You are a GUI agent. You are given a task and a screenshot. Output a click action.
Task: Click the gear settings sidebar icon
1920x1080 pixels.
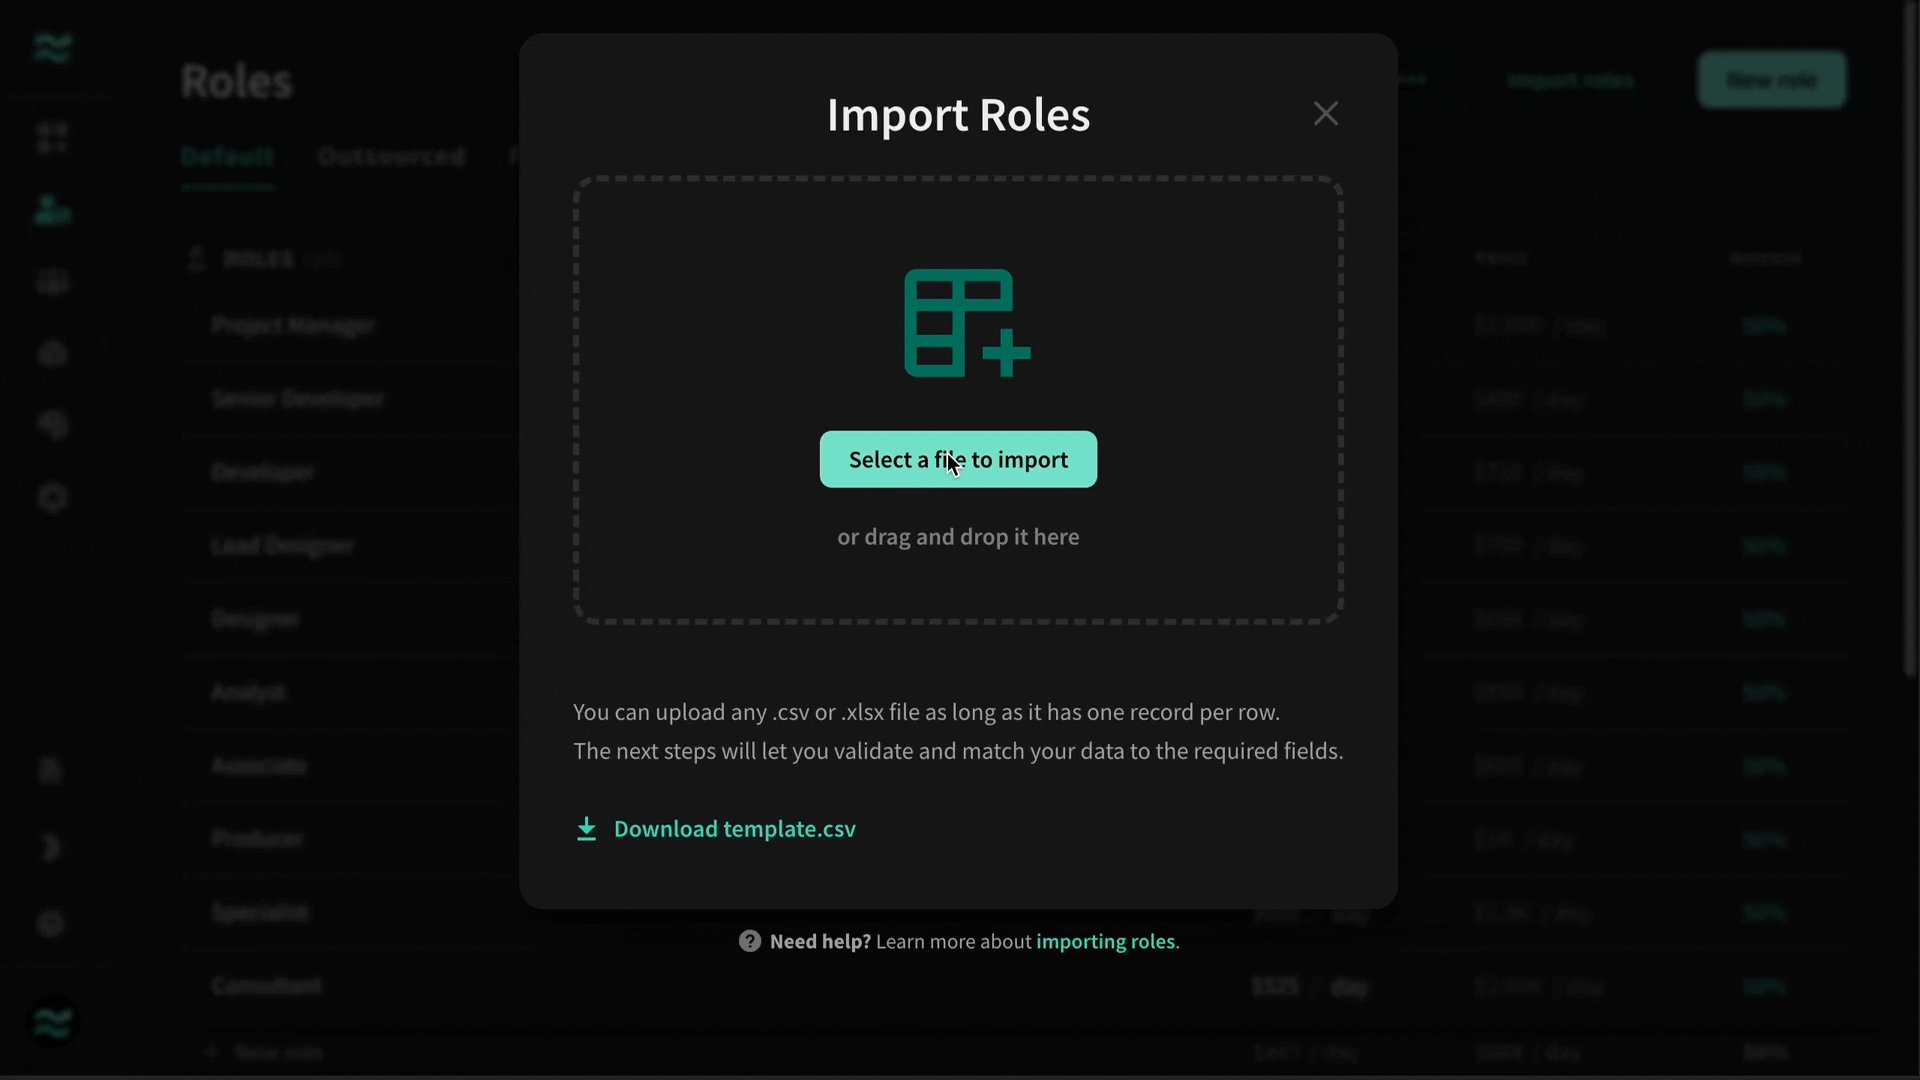tap(52, 497)
